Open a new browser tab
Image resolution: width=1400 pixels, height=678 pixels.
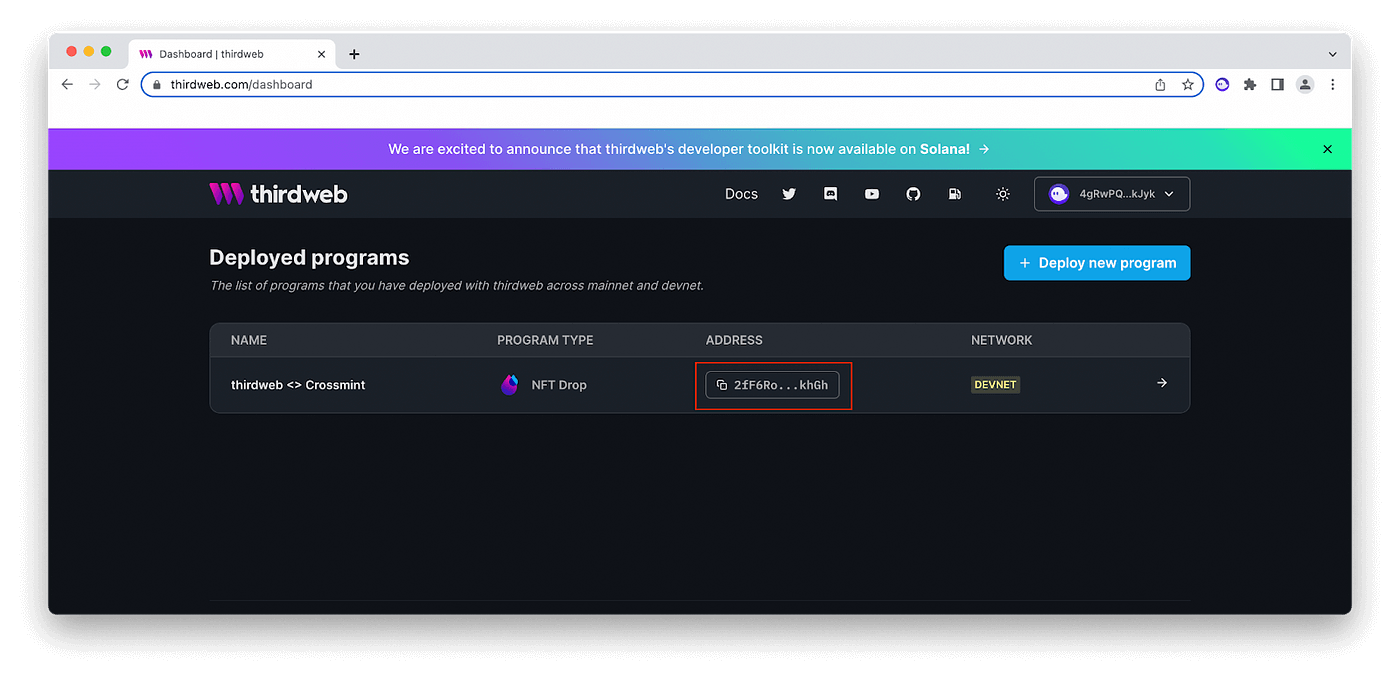click(x=354, y=54)
